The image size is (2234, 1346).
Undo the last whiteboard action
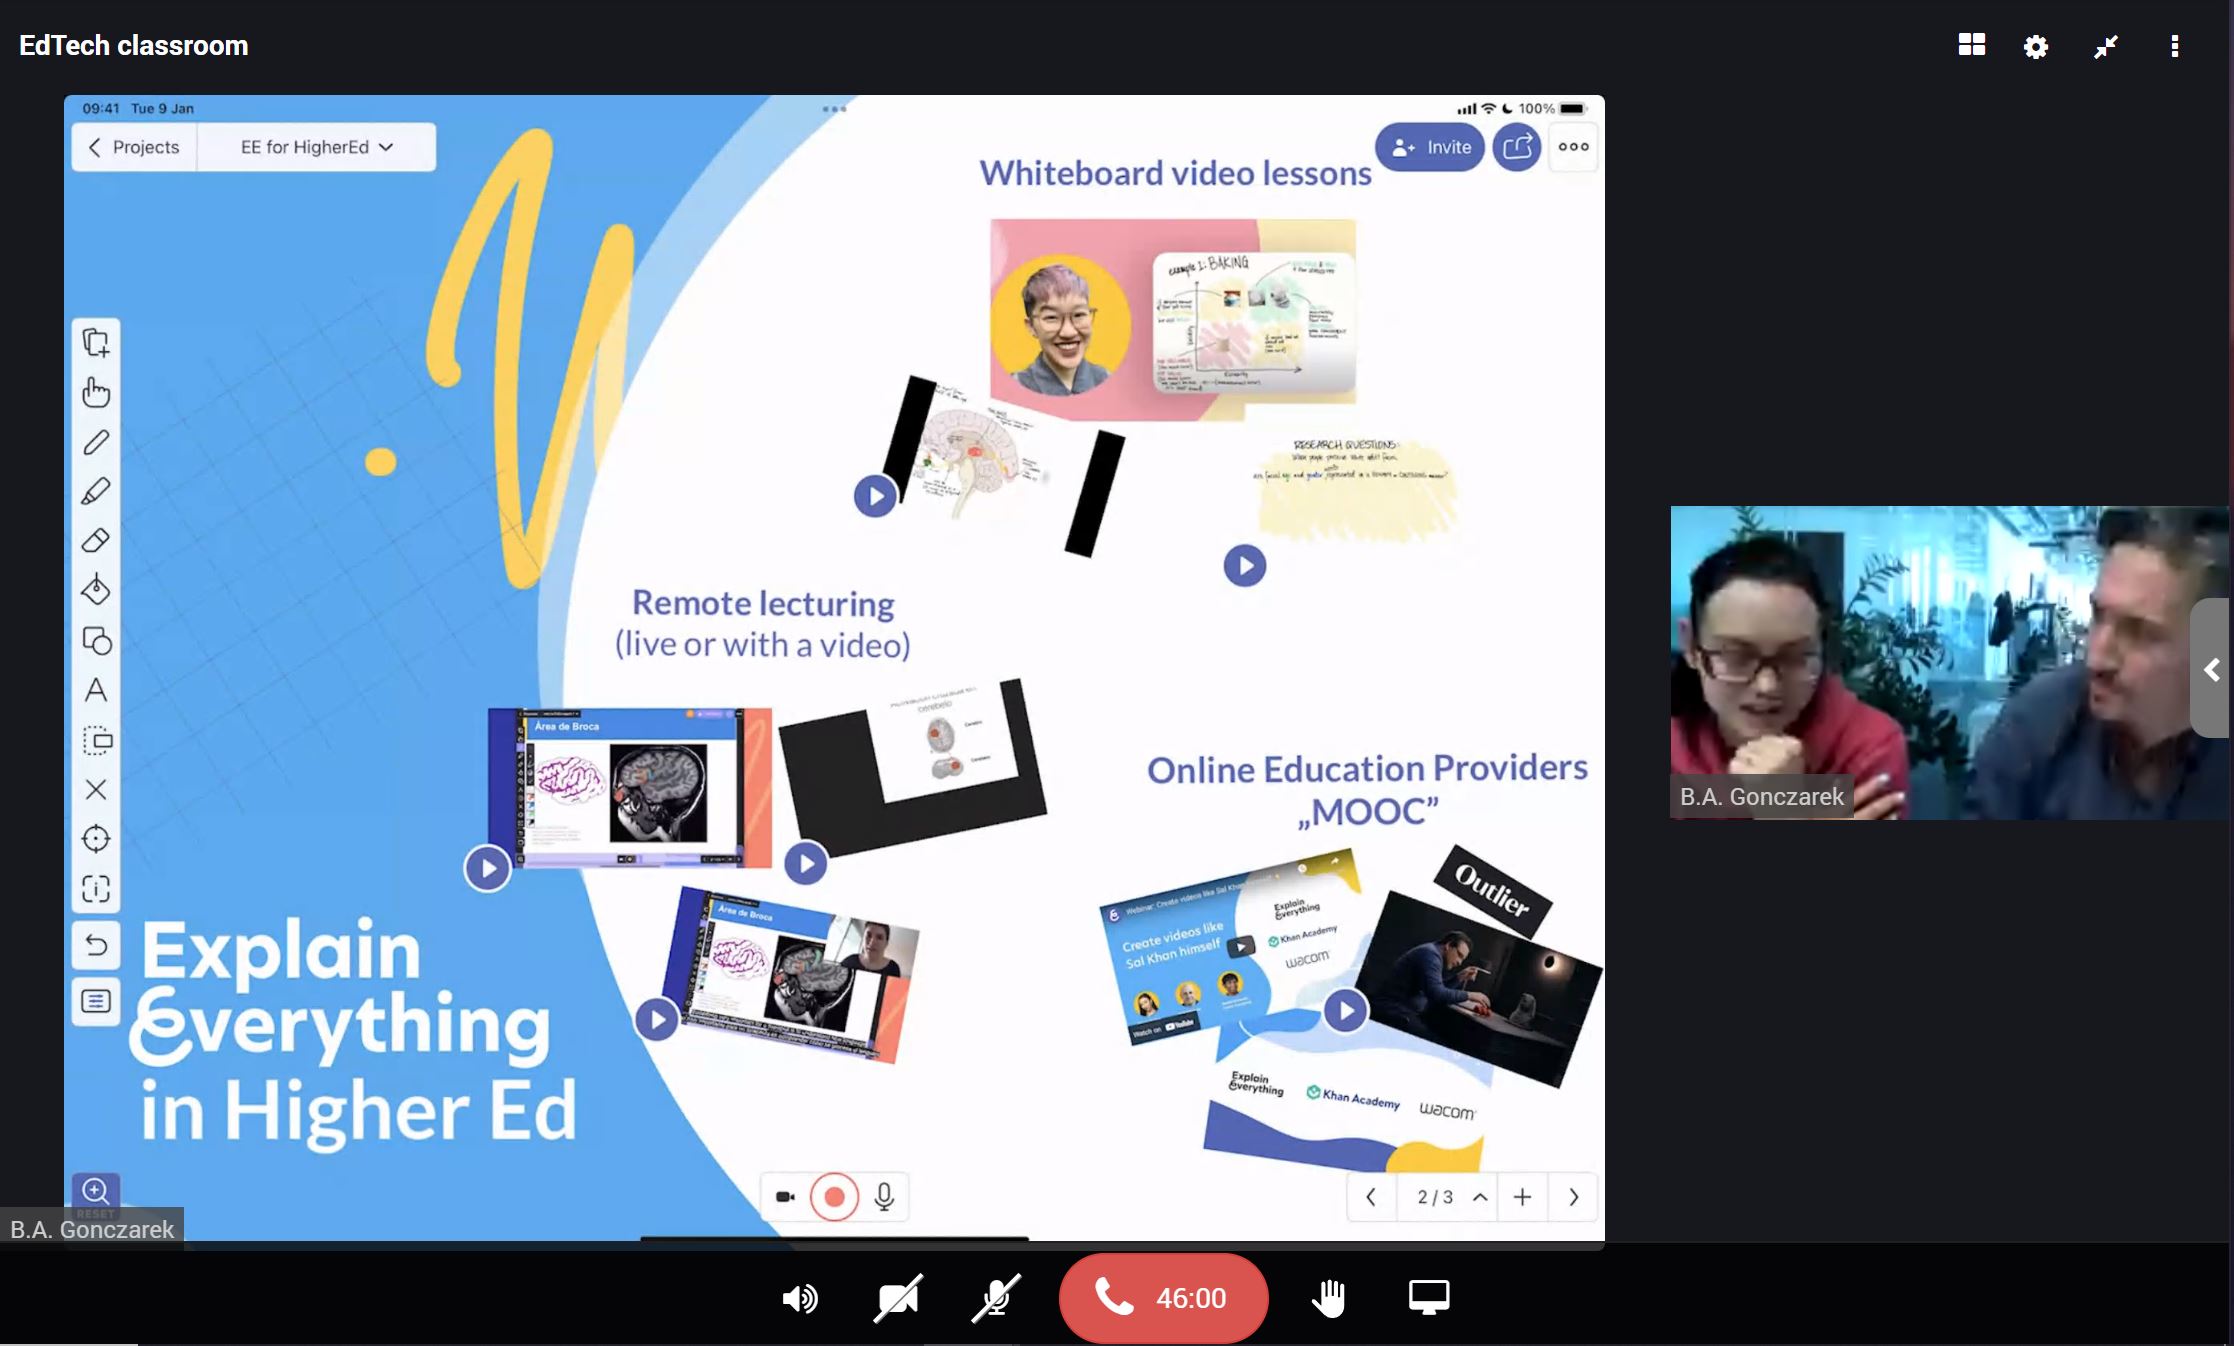(x=96, y=945)
